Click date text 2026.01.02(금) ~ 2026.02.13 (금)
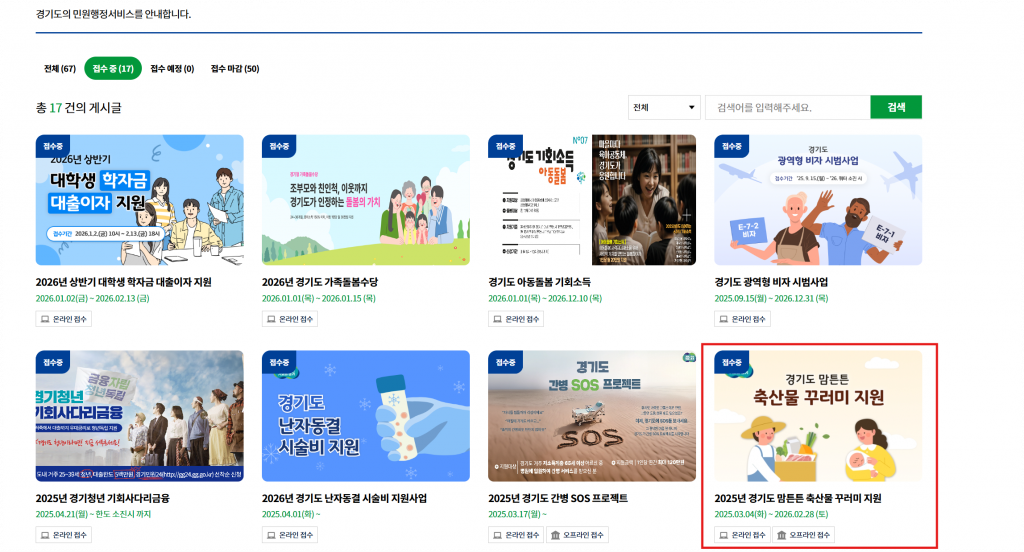Image resolution: width=1024 pixels, height=552 pixels. (93, 299)
